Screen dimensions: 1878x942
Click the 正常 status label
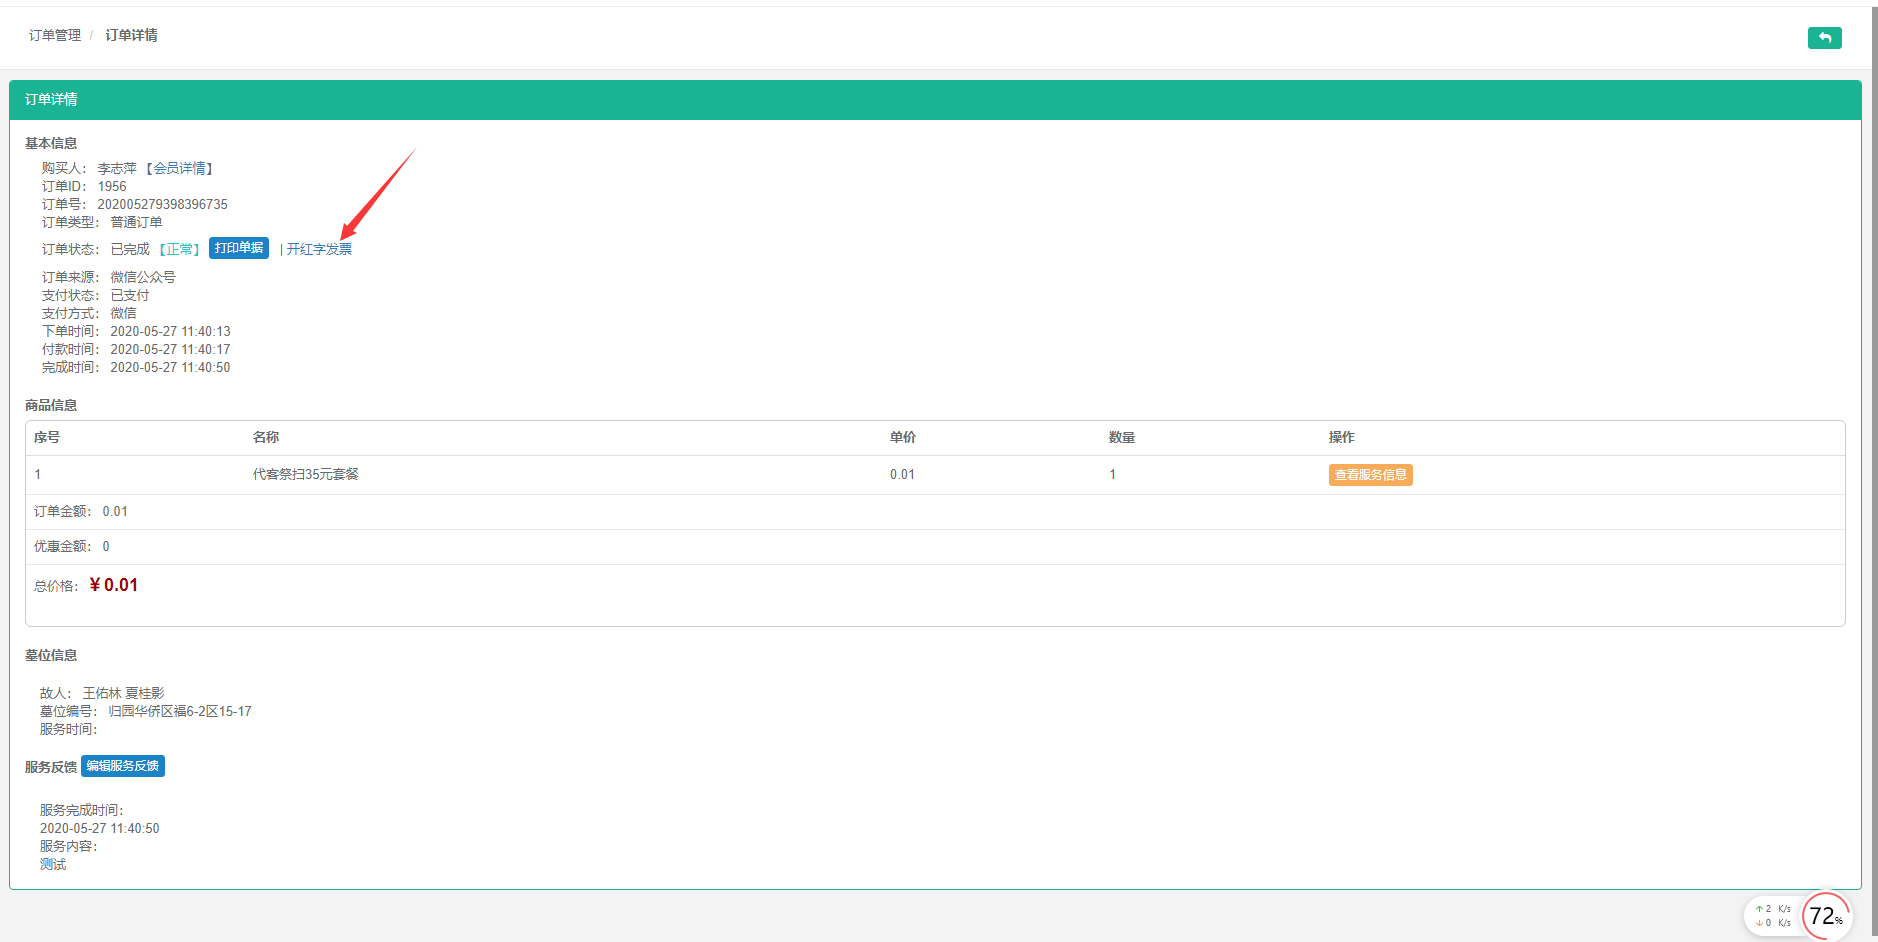[x=180, y=249]
